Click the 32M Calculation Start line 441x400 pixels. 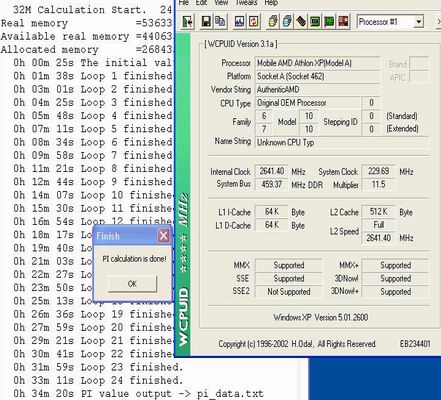pos(92,10)
